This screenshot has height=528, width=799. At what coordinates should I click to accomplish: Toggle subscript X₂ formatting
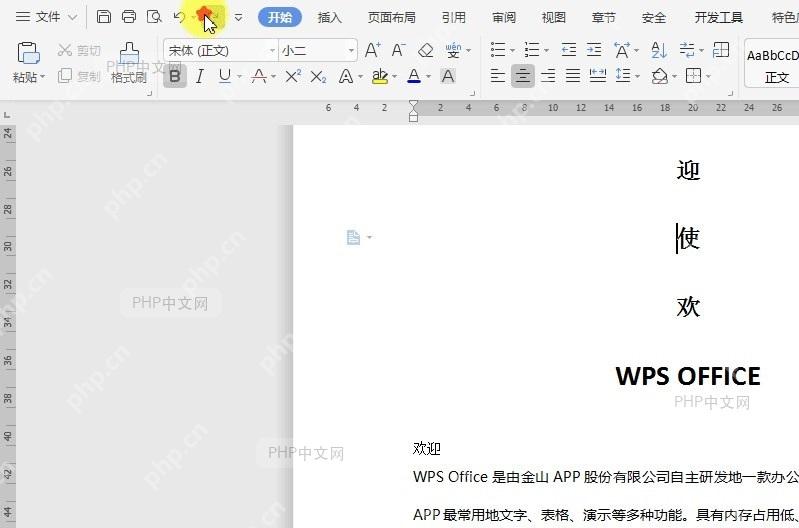318,77
